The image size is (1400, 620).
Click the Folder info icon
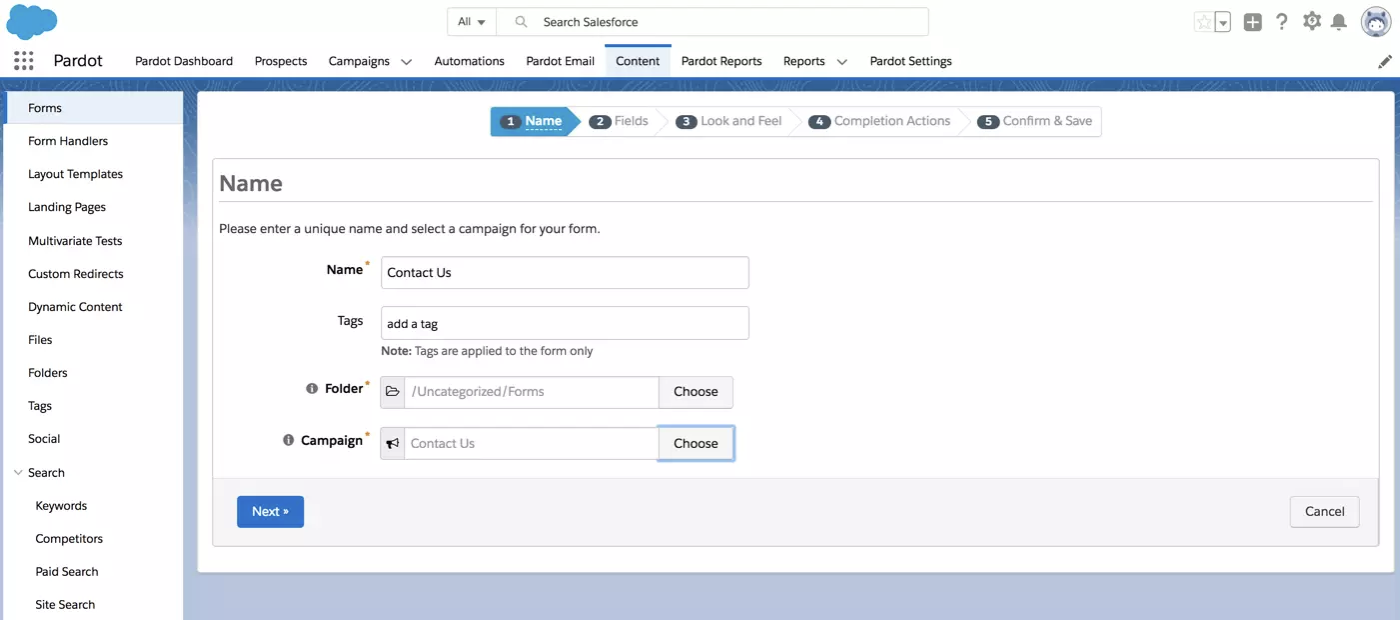point(312,389)
